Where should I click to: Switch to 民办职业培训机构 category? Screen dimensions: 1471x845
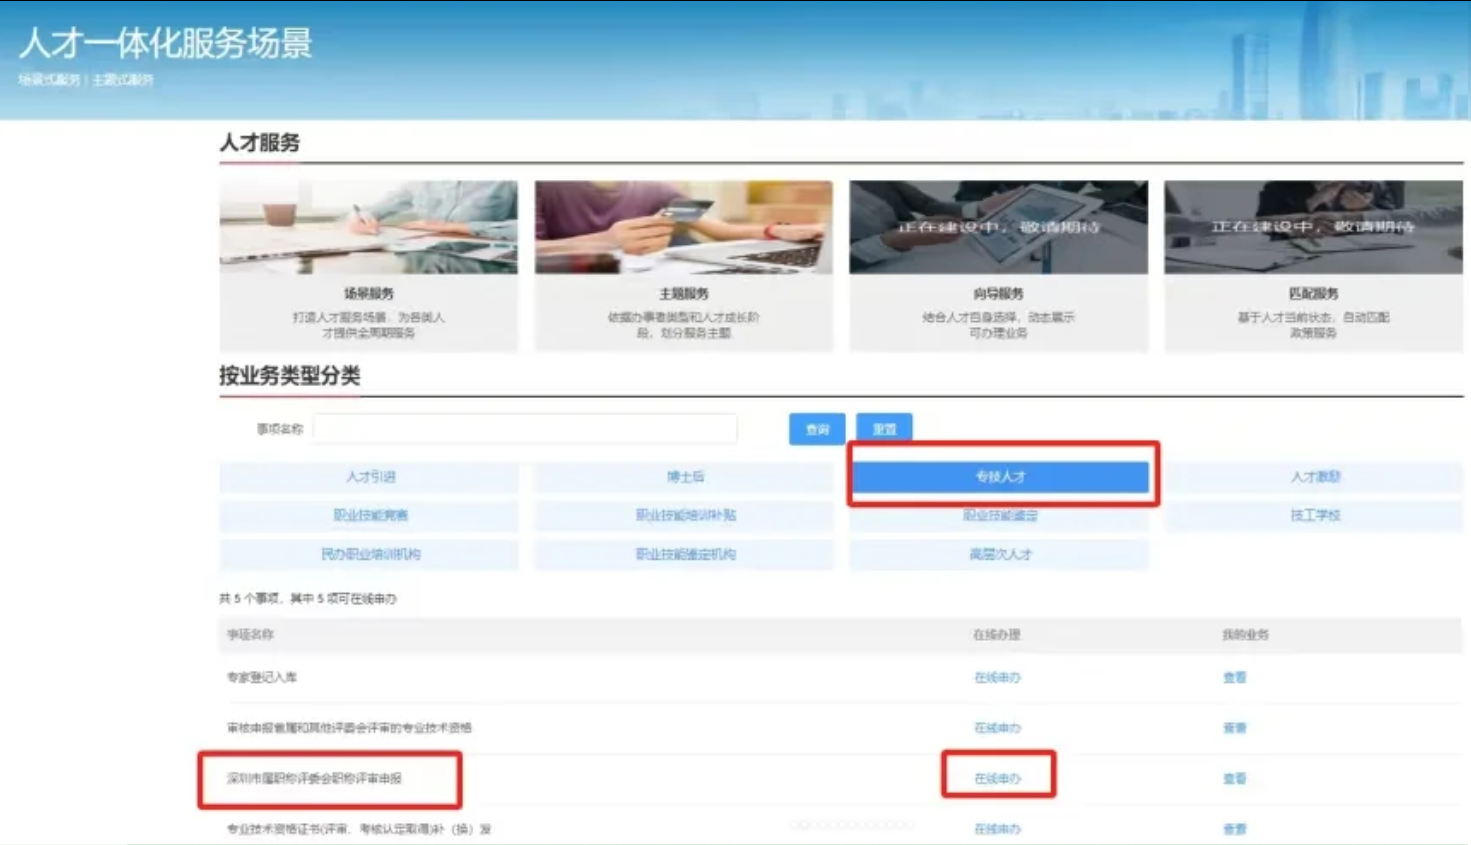(369, 554)
